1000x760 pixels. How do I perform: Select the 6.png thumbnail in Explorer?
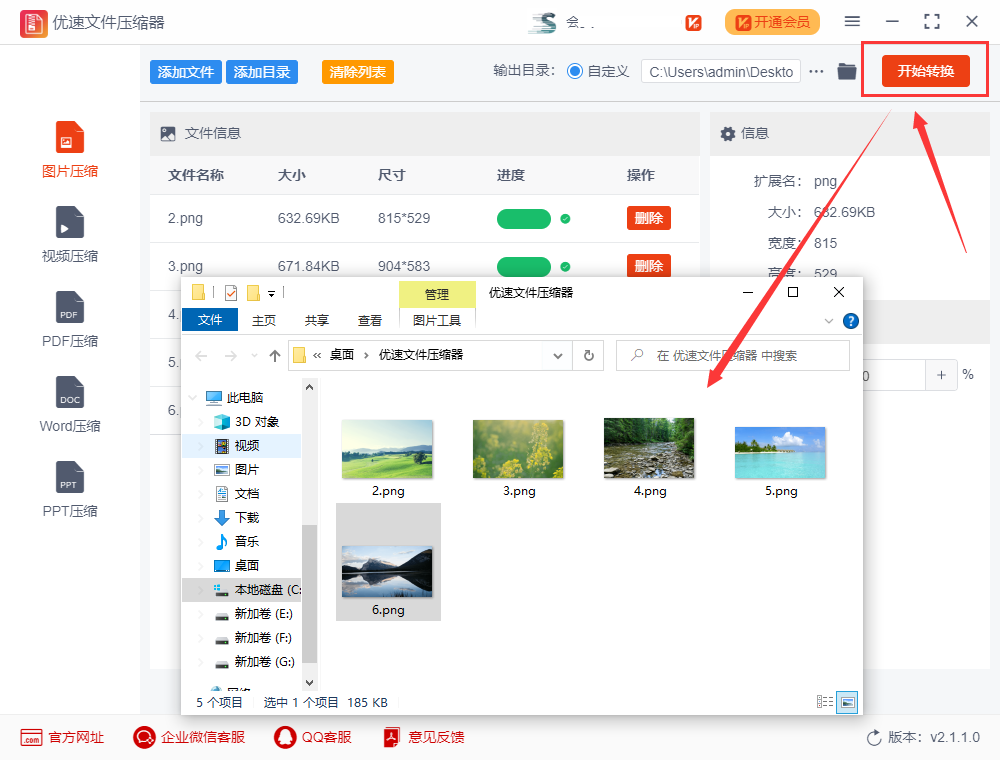point(388,562)
